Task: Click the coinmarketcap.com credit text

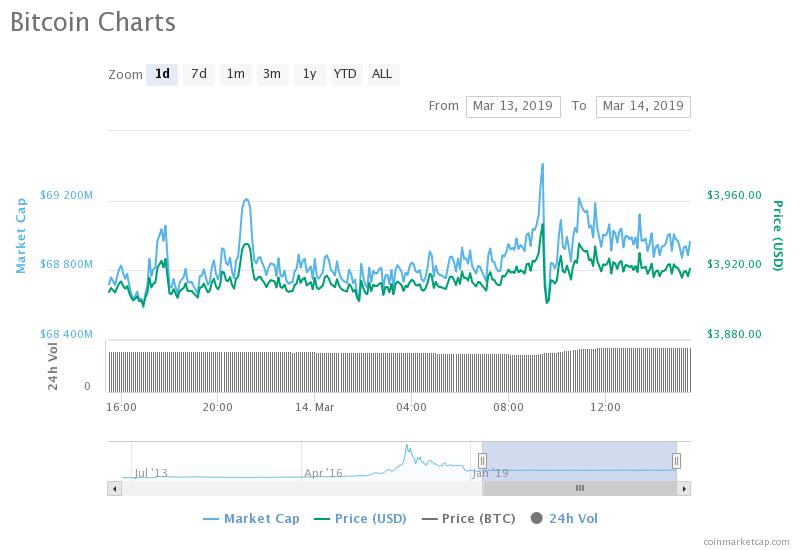Action: tap(746, 542)
